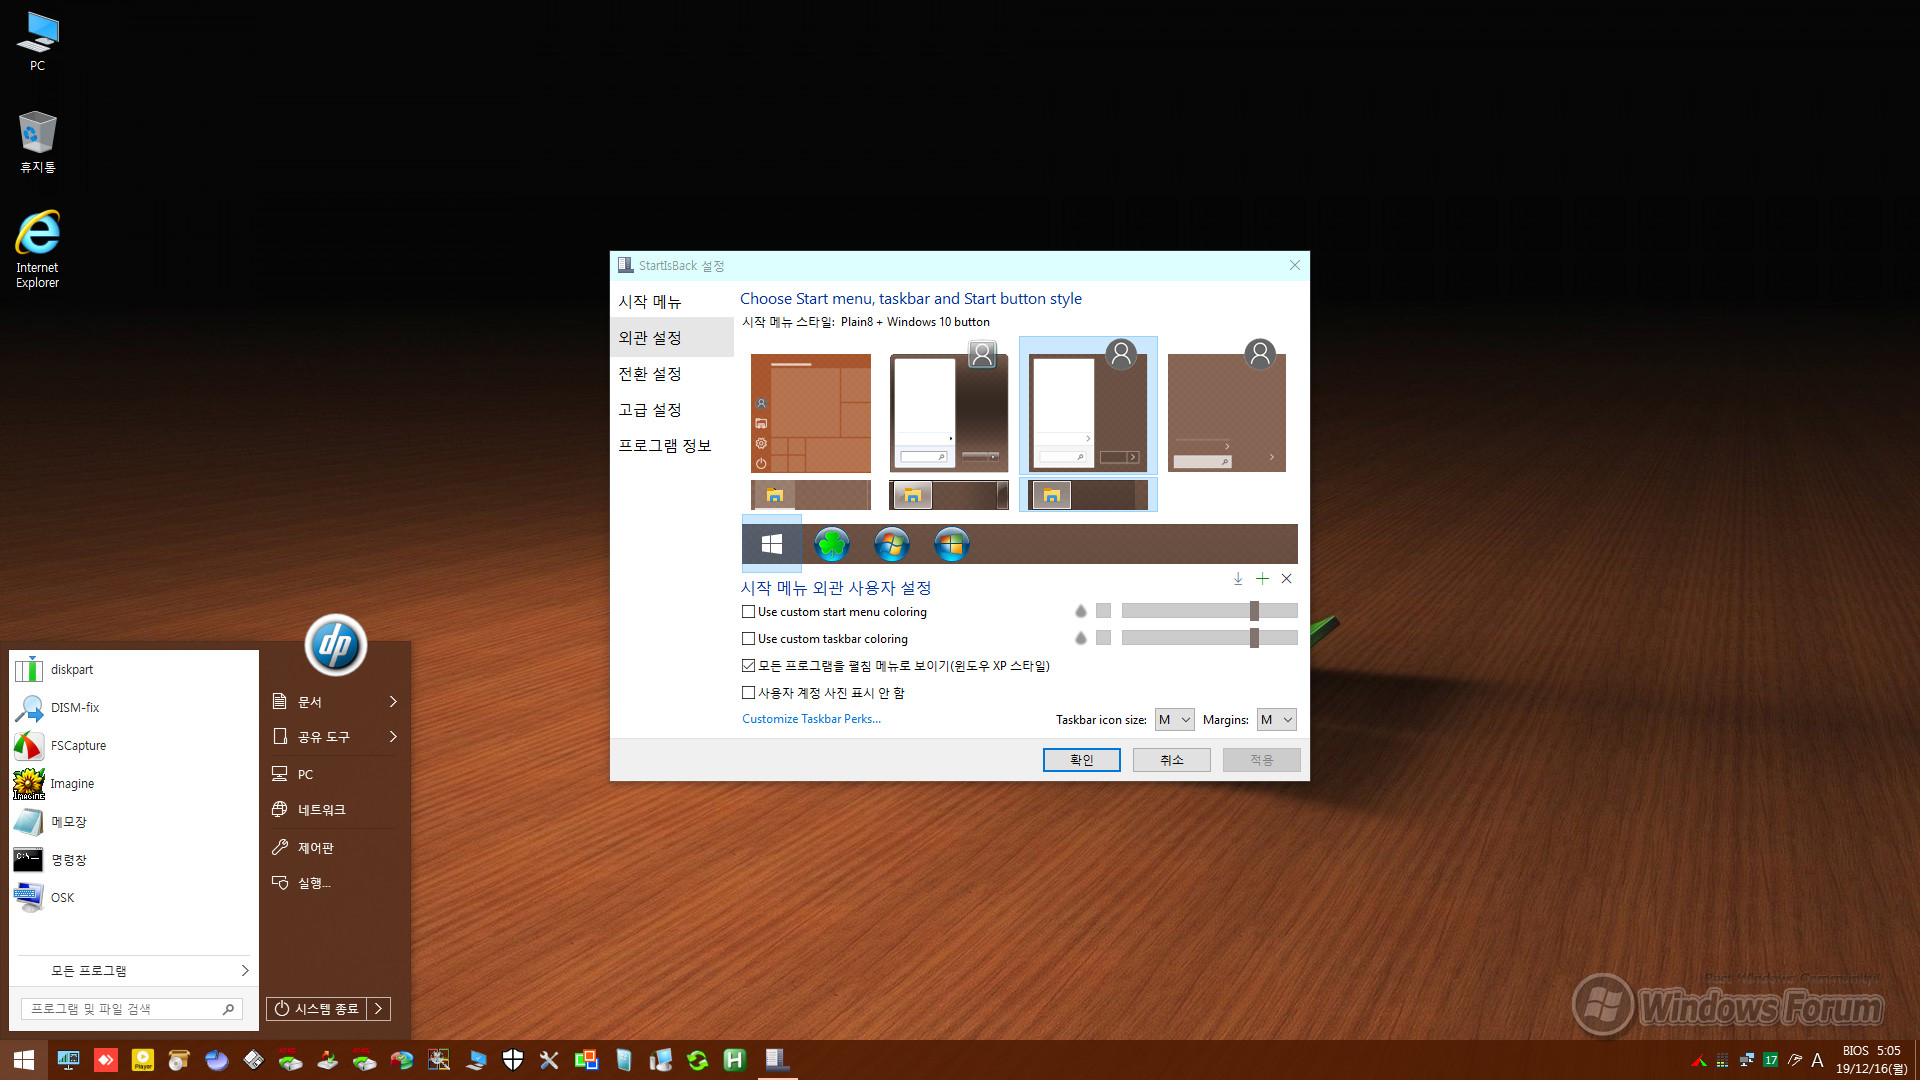Select Internet Explorer desktop icon
Screen dimensions: 1920x1080
pos(37,249)
